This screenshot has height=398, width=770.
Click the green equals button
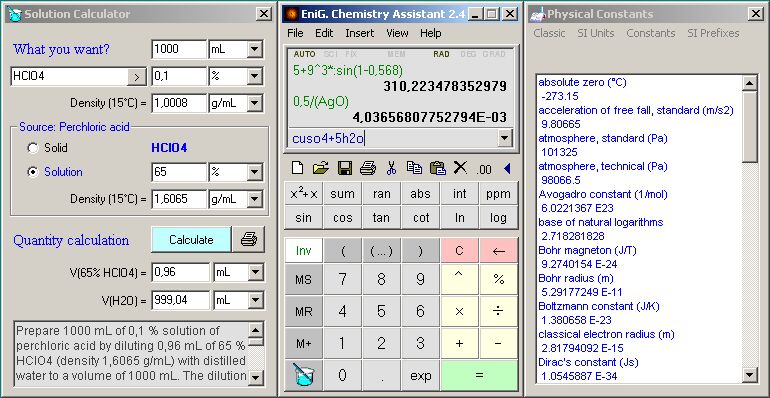(x=479, y=375)
